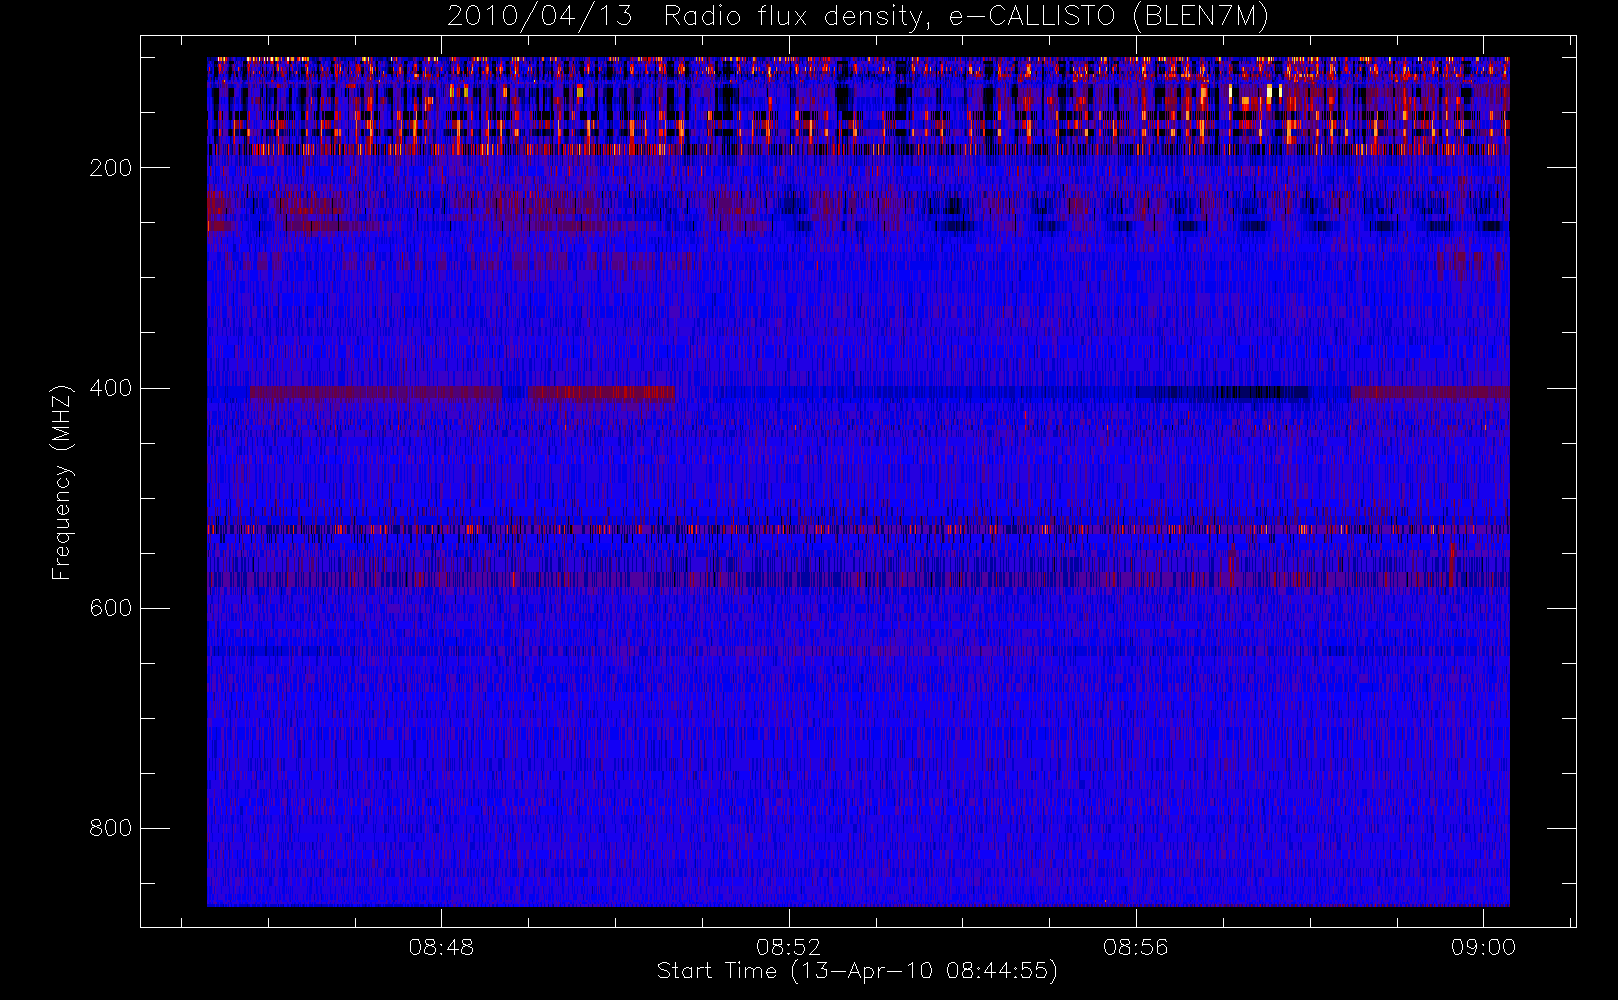Image resolution: width=1618 pixels, height=1000 pixels.
Task: Click the "Start Time (13-Apr-10 08:44:55)" label
Action: coord(857,971)
